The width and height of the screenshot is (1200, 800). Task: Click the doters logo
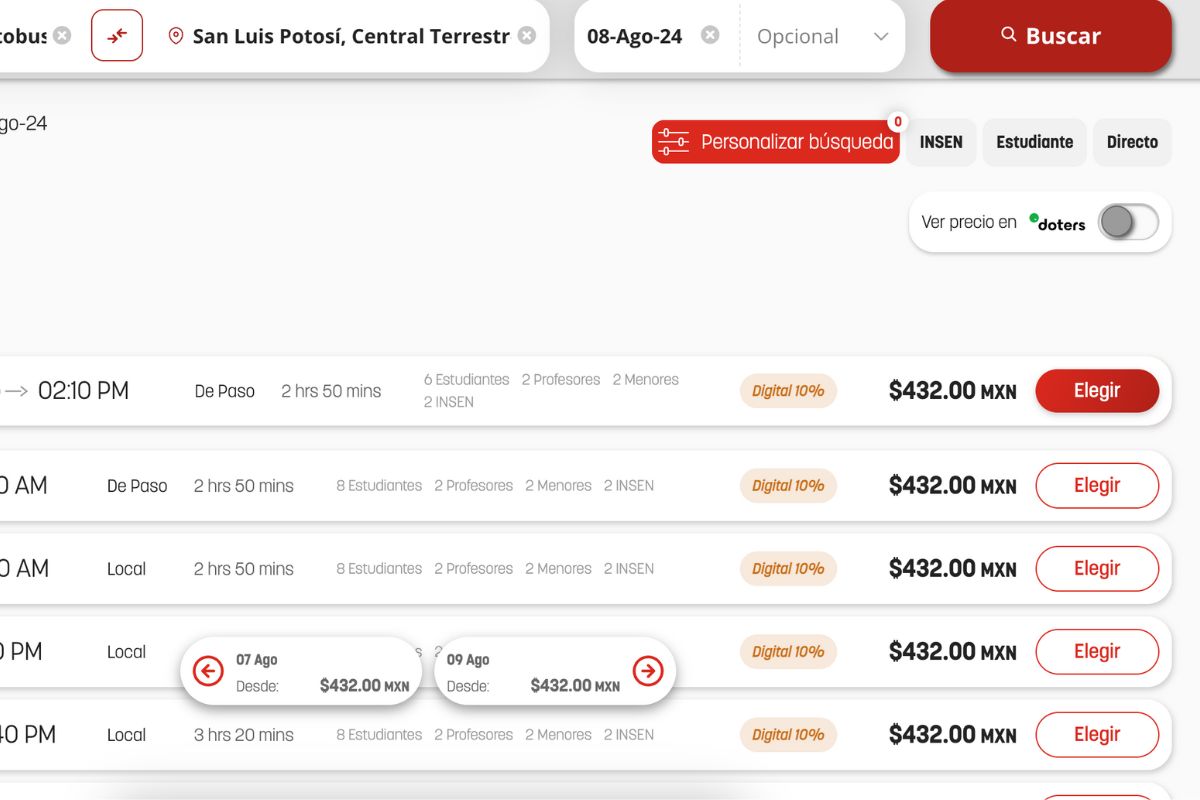[1057, 223]
